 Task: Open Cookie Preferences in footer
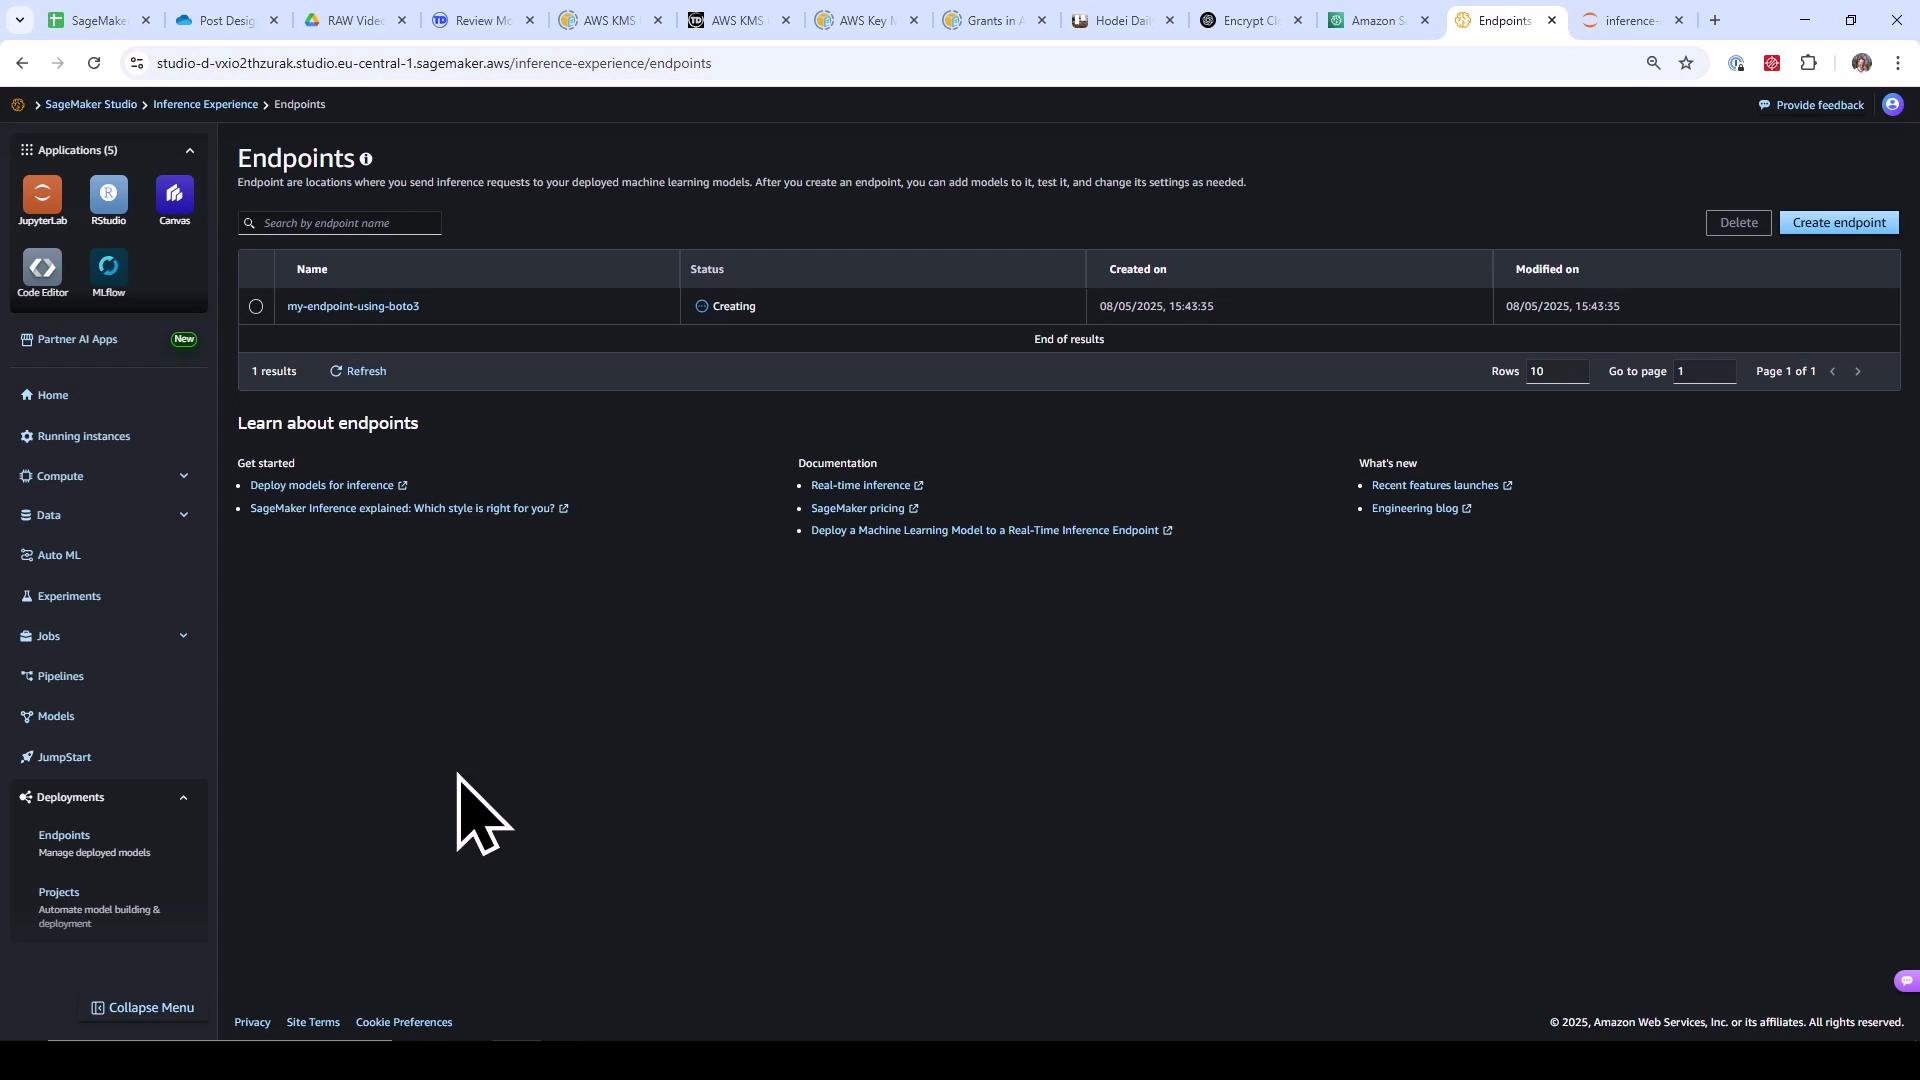click(x=404, y=1023)
